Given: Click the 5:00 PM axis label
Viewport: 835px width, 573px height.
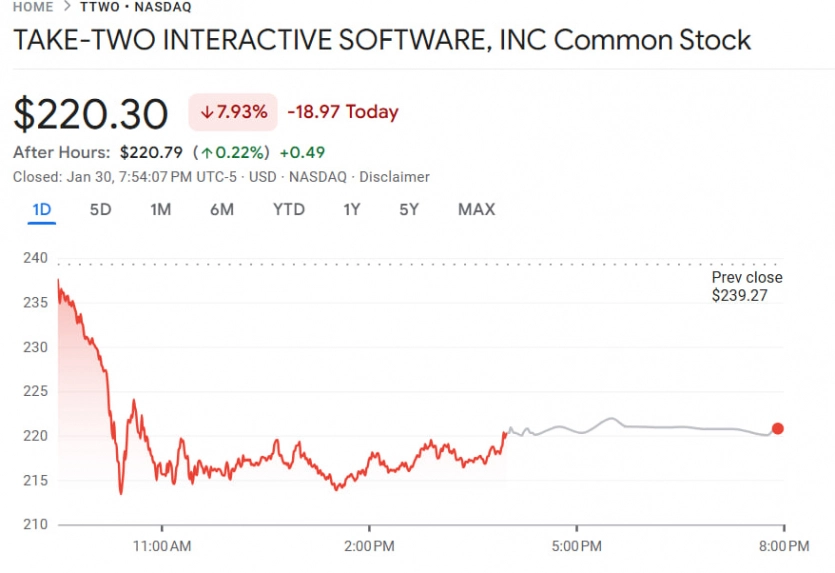Looking at the screenshot, I should (577, 546).
